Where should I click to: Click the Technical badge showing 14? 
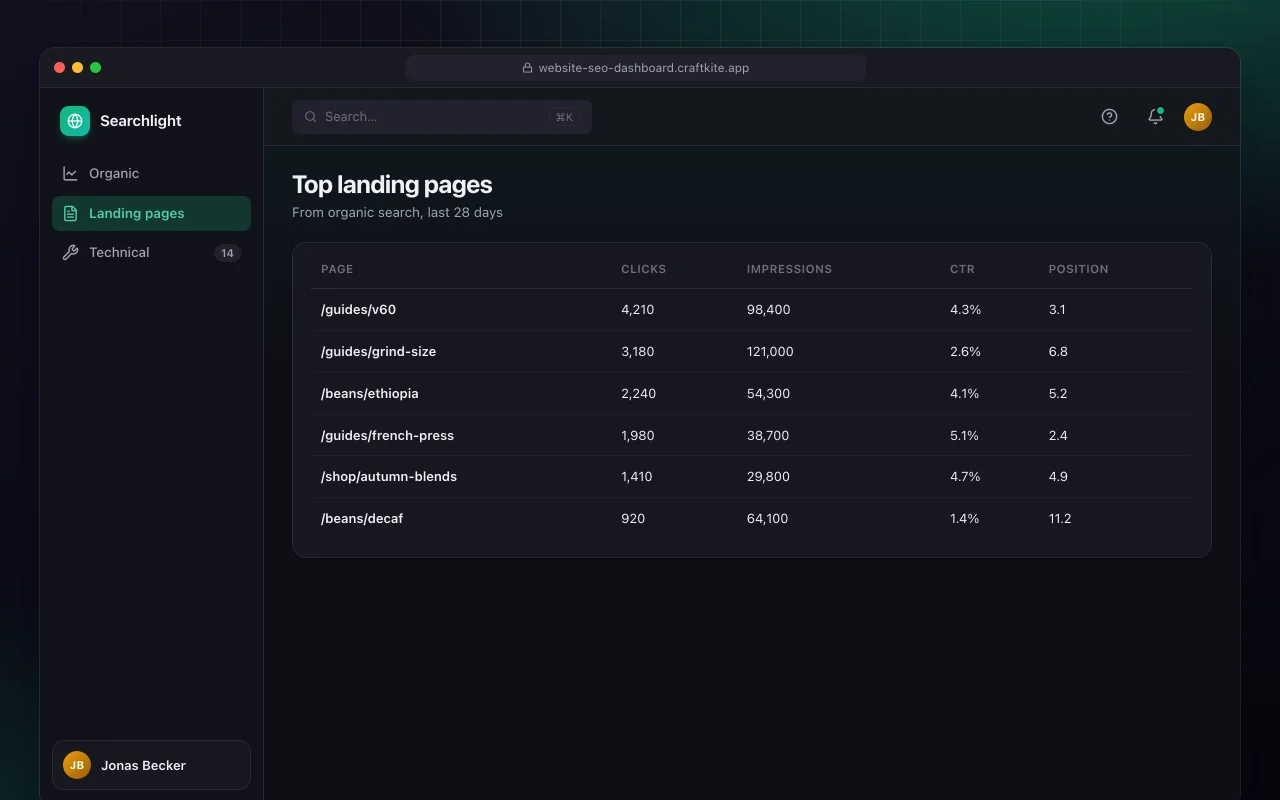pos(227,253)
